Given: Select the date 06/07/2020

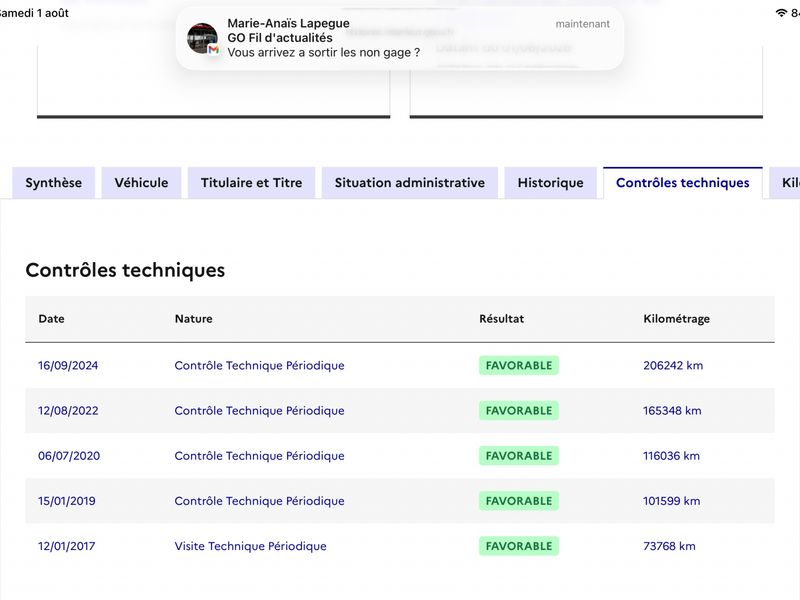Looking at the screenshot, I should pyautogui.click(x=69, y=456).
